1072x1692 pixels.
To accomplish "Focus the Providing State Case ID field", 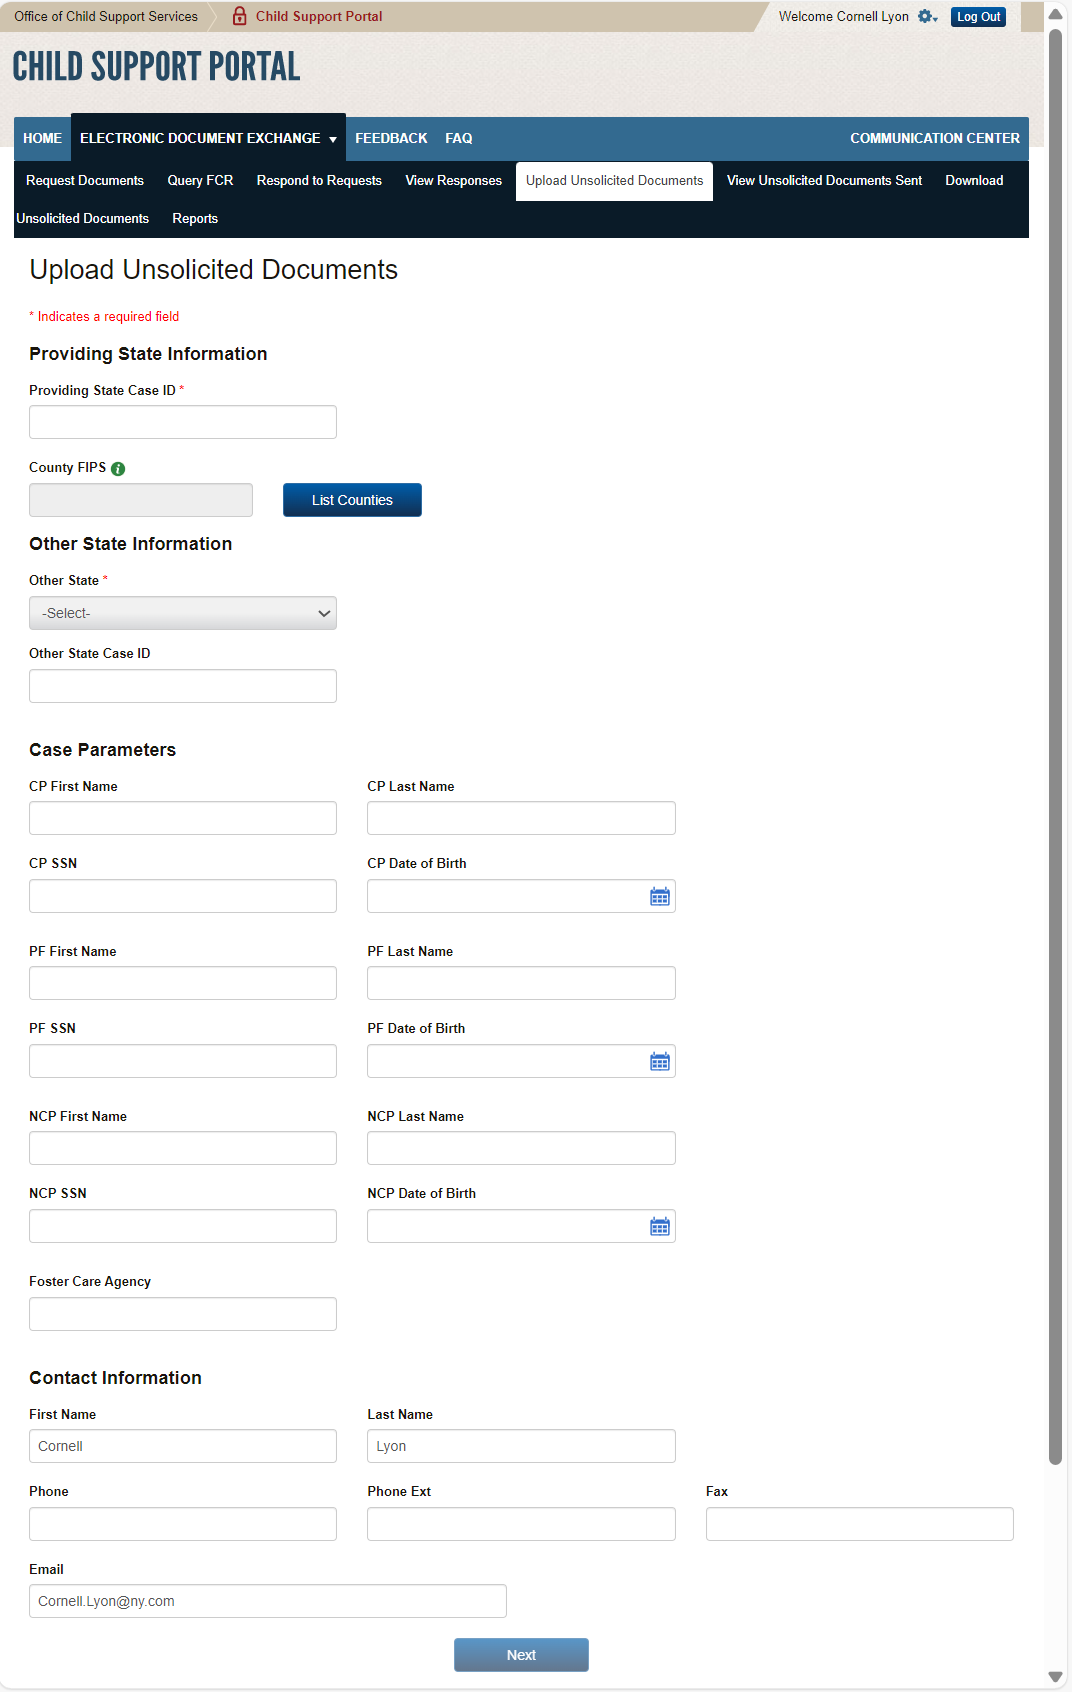I will click(183, 422).
